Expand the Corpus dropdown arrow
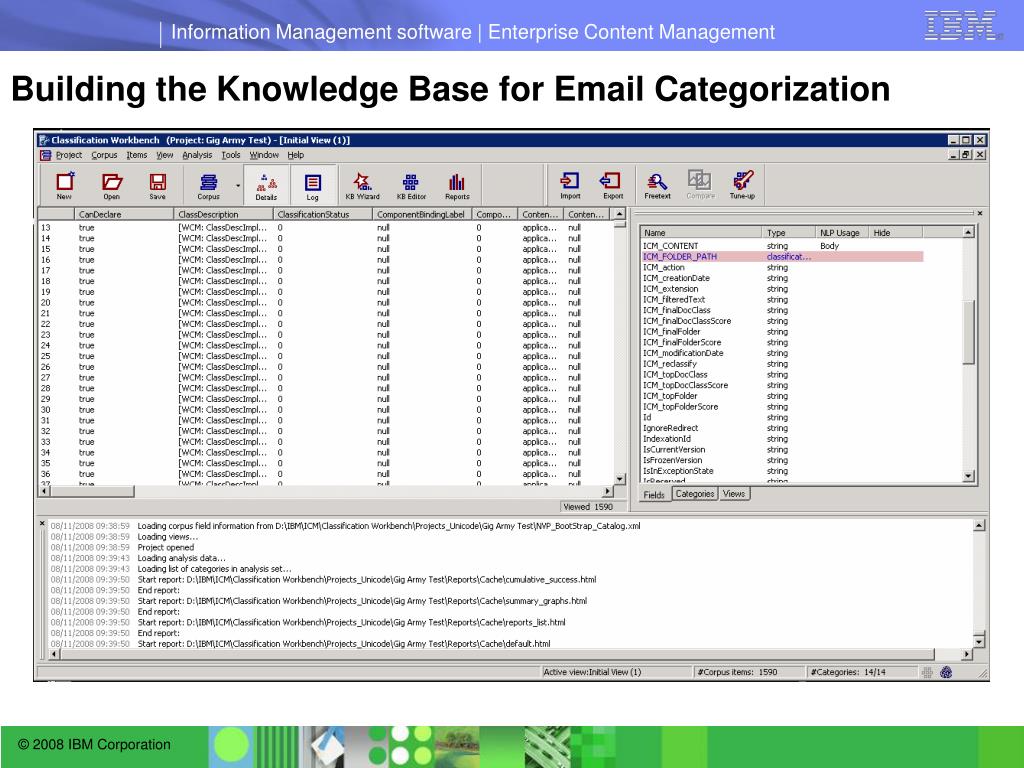The width and height of the screenshot is (1024, 768). 238,185
